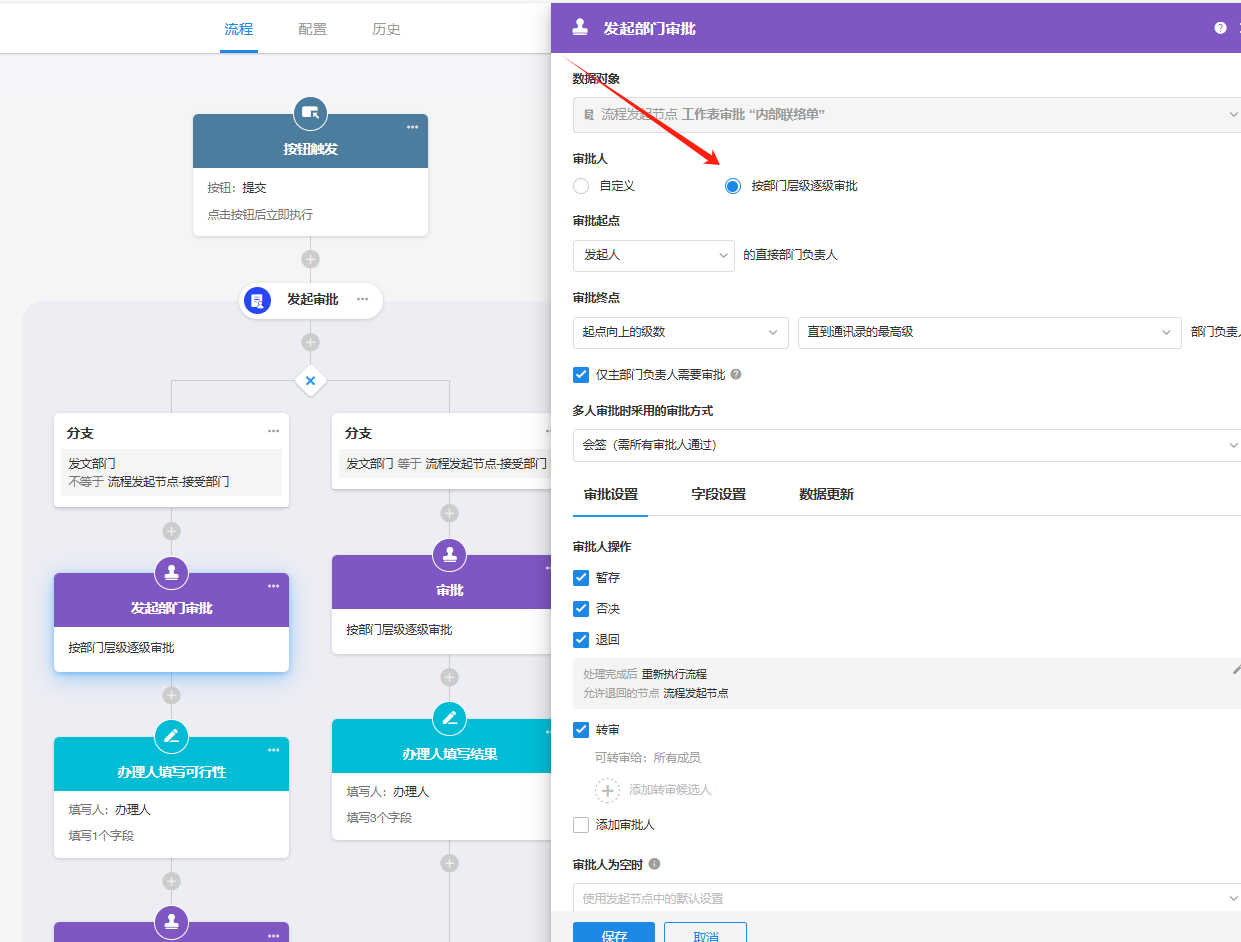The width and height of the screenshot is (1241, 942).
Task: Switch to the 字段设置 tab
Action: click(718, 494)
